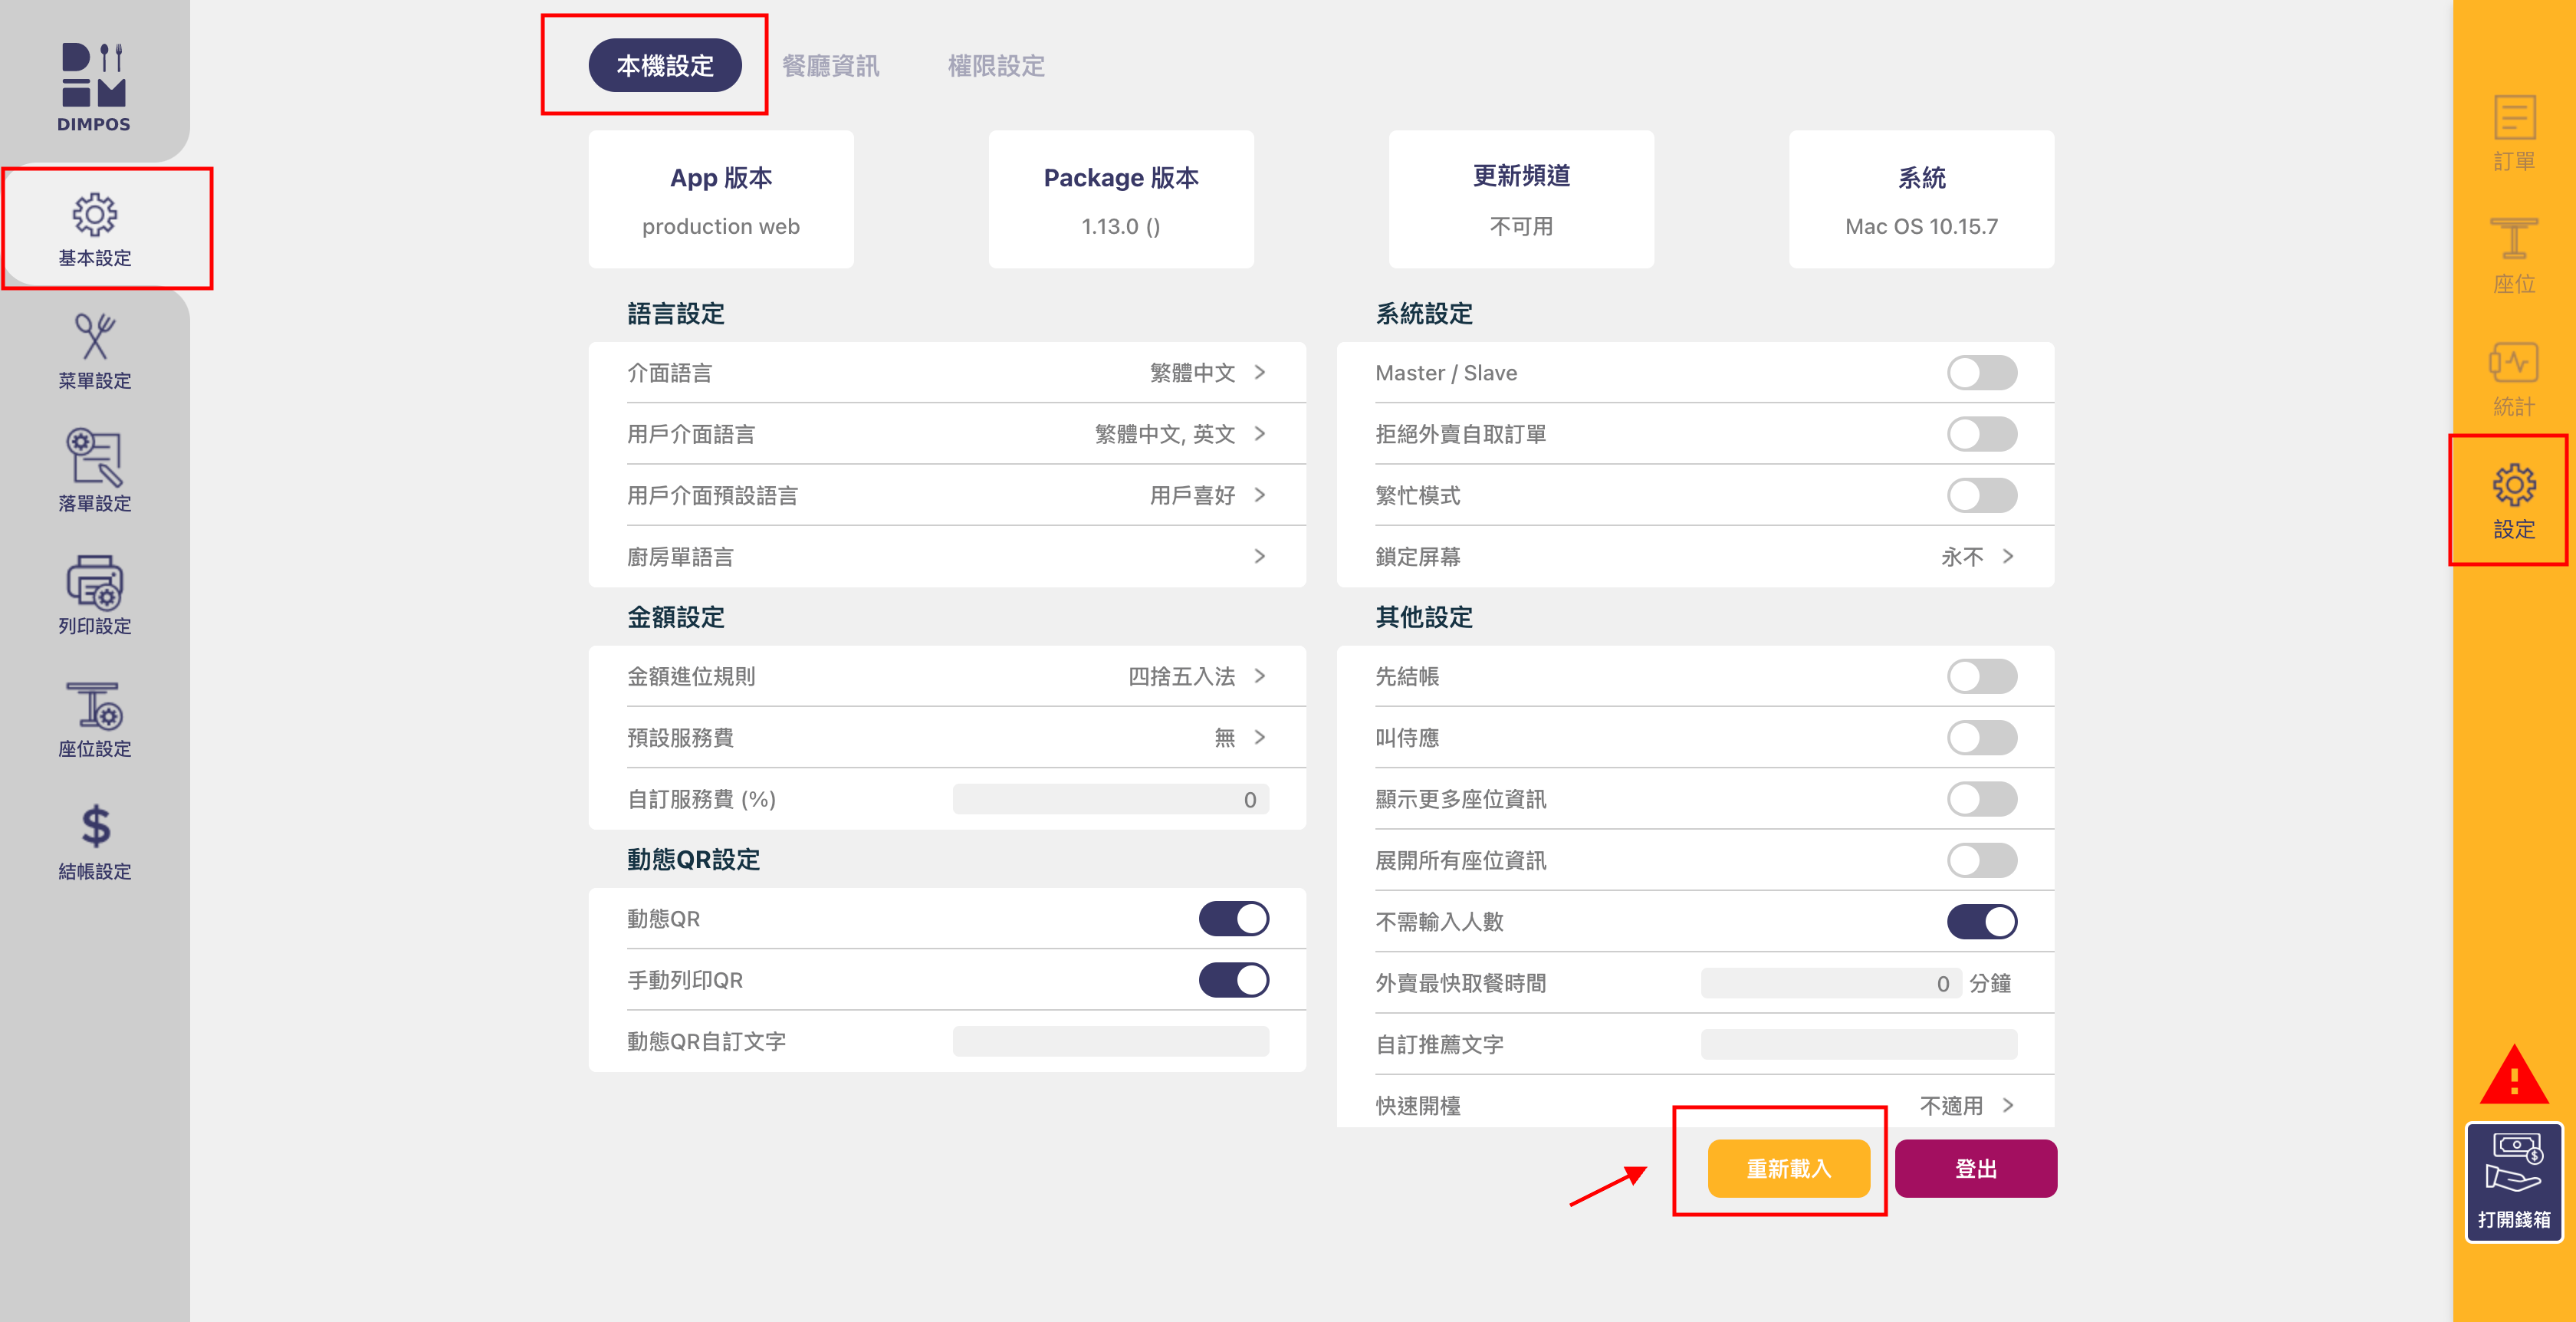Click the 重新載入 reload button
This screenshot has width=2576, height=1322.
point(1788,1168)
